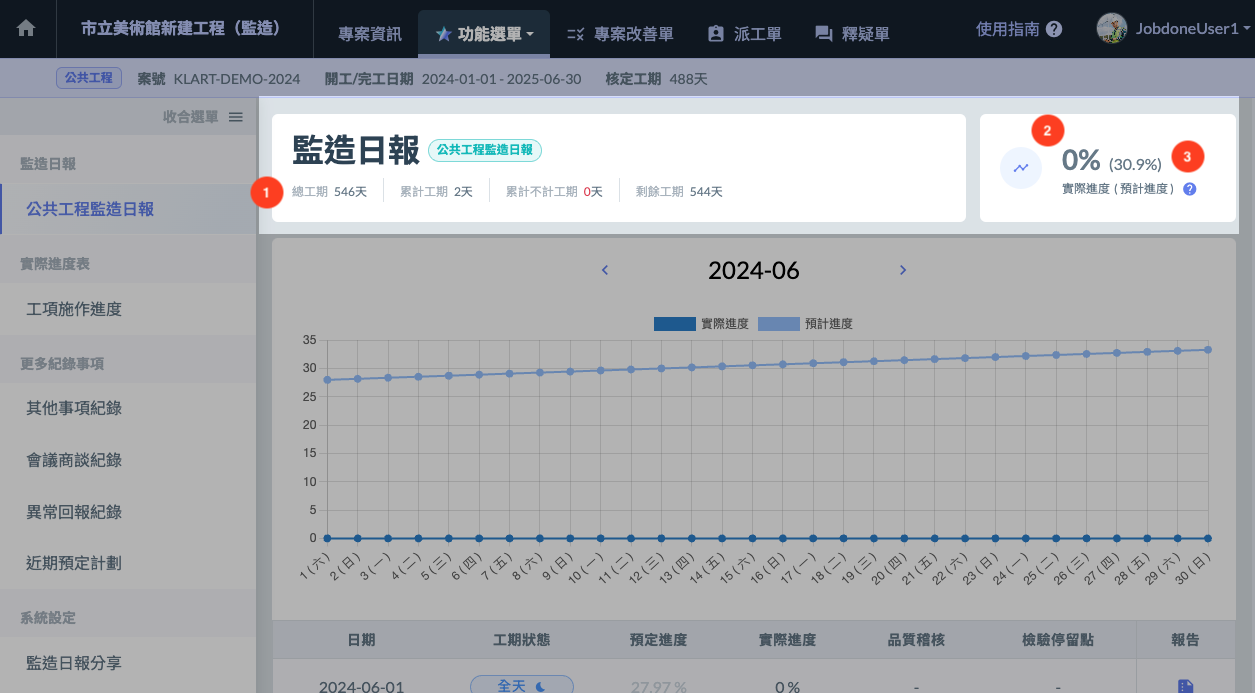Click the 市立美術館新建工程 project title
The width and height of the screenshot is (1255, 693).
(181, 29)
